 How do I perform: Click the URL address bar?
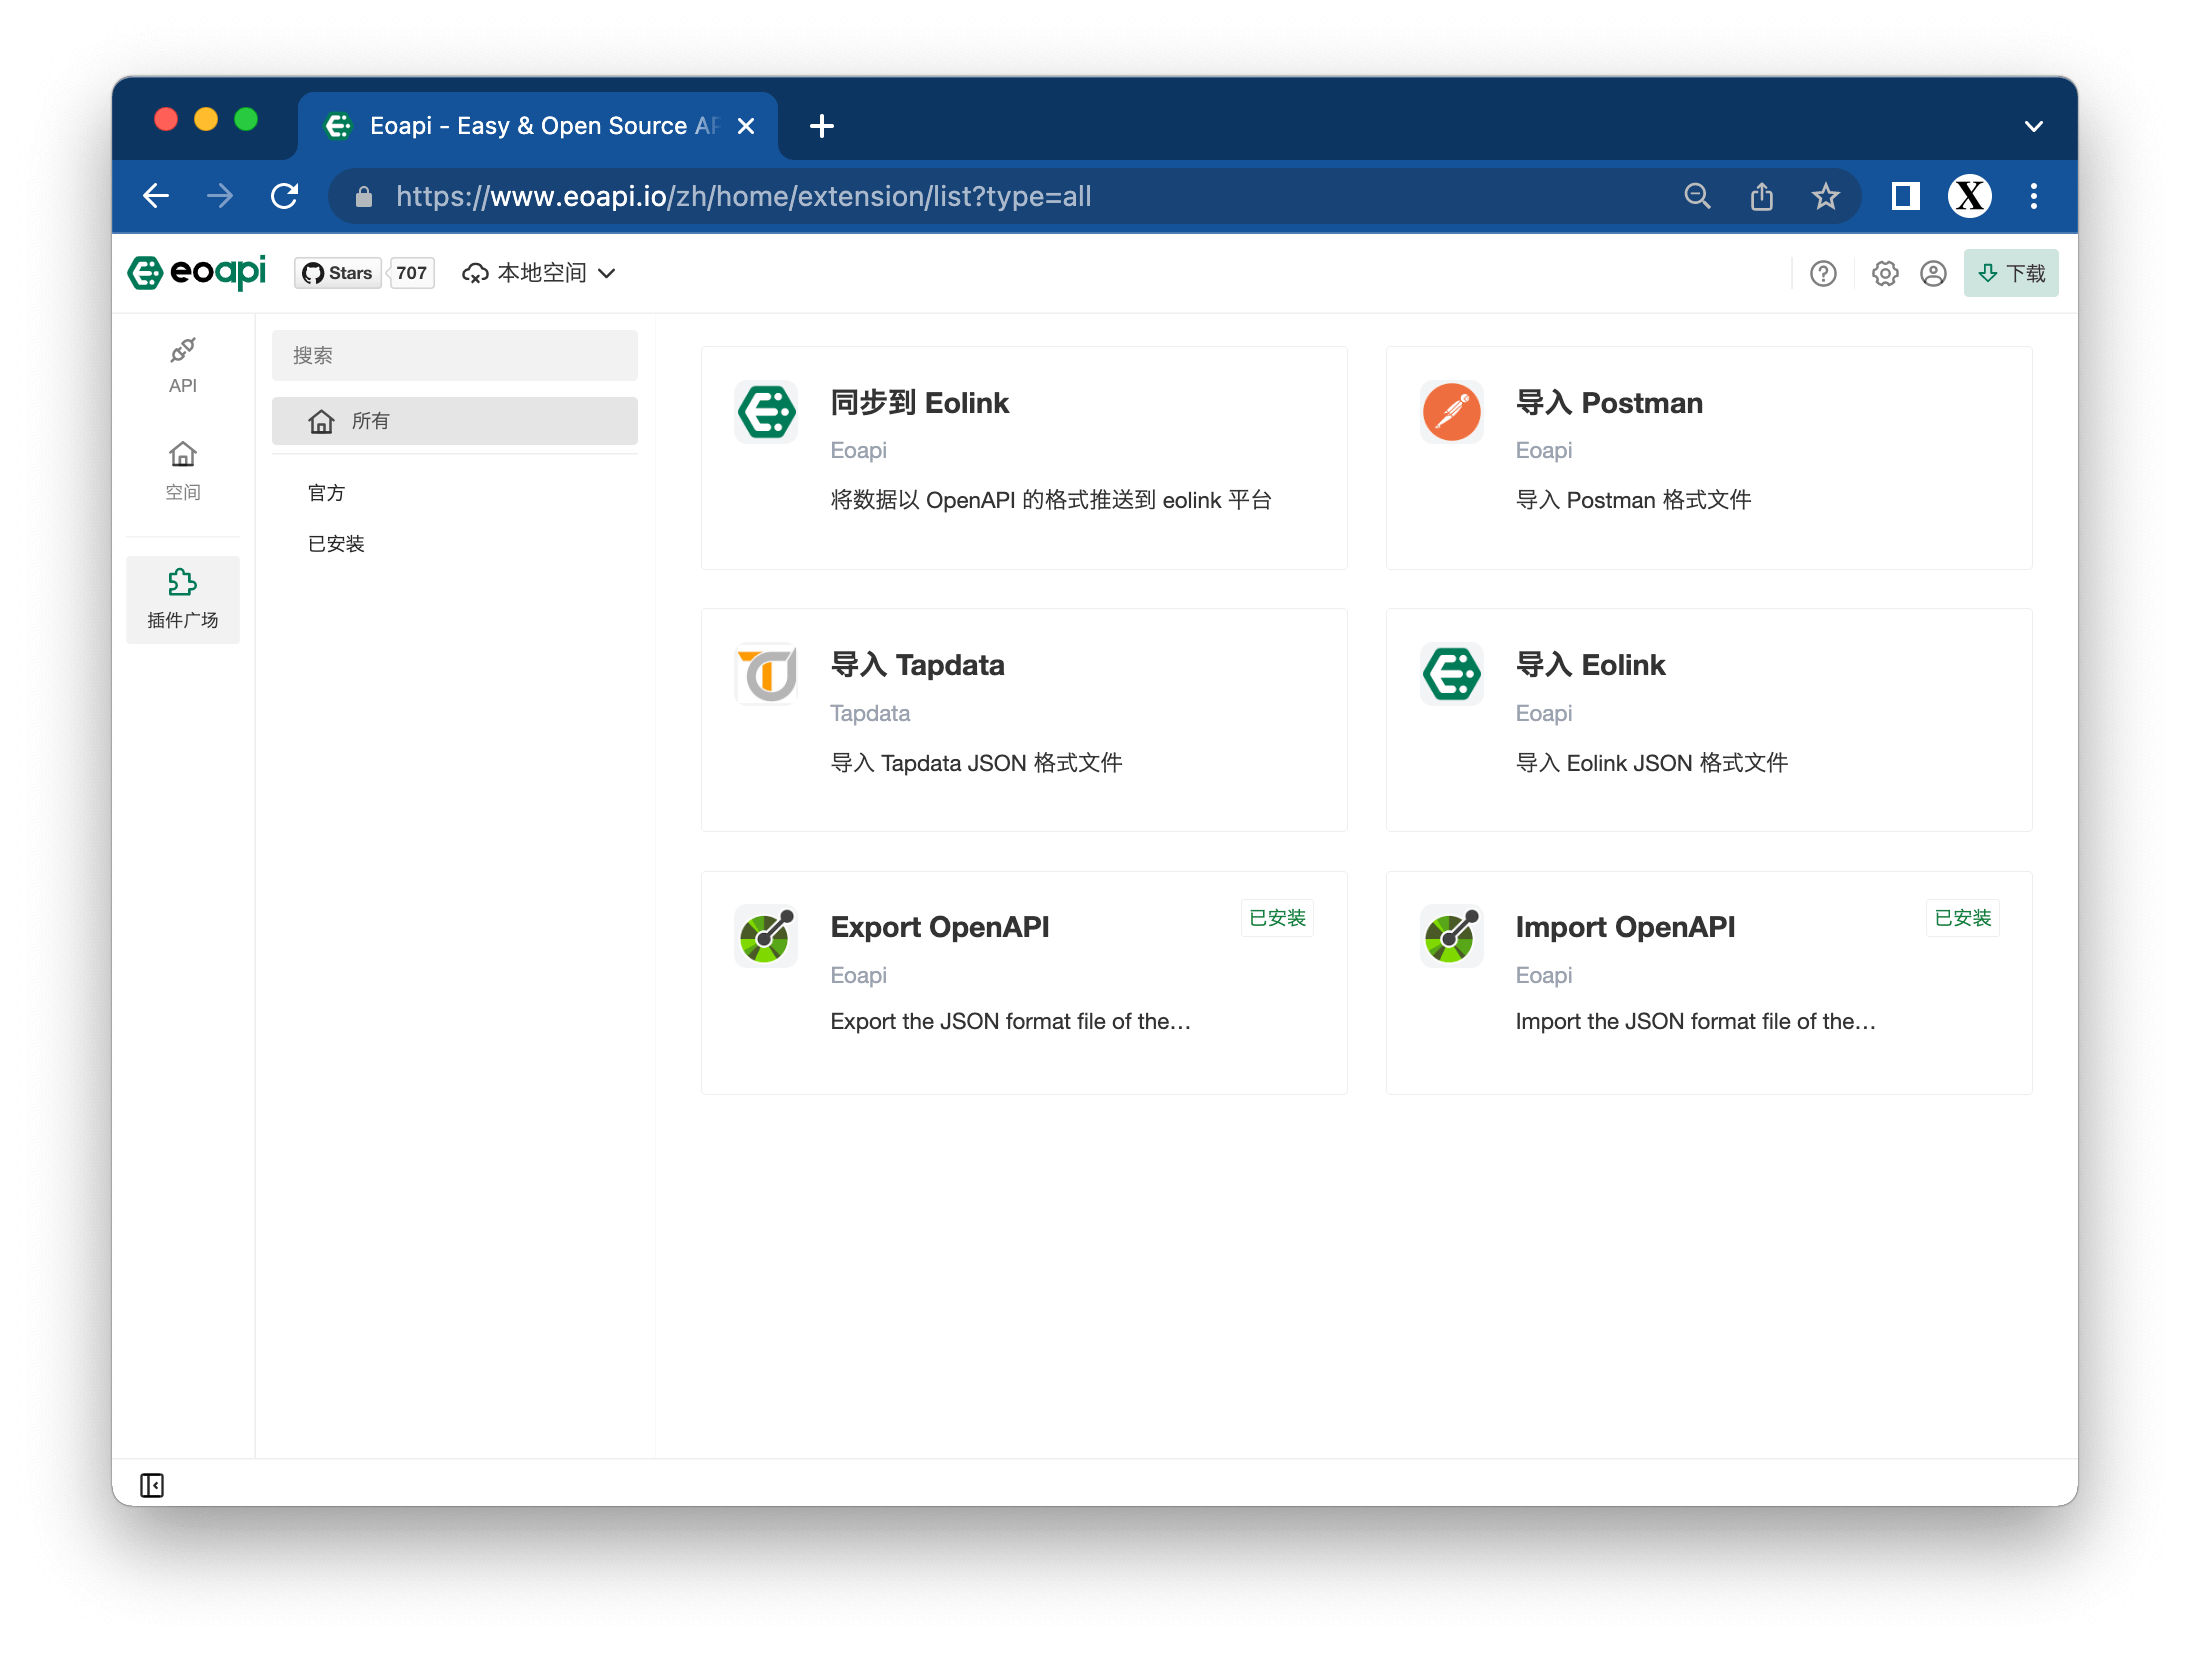[x=1095, y=196]
